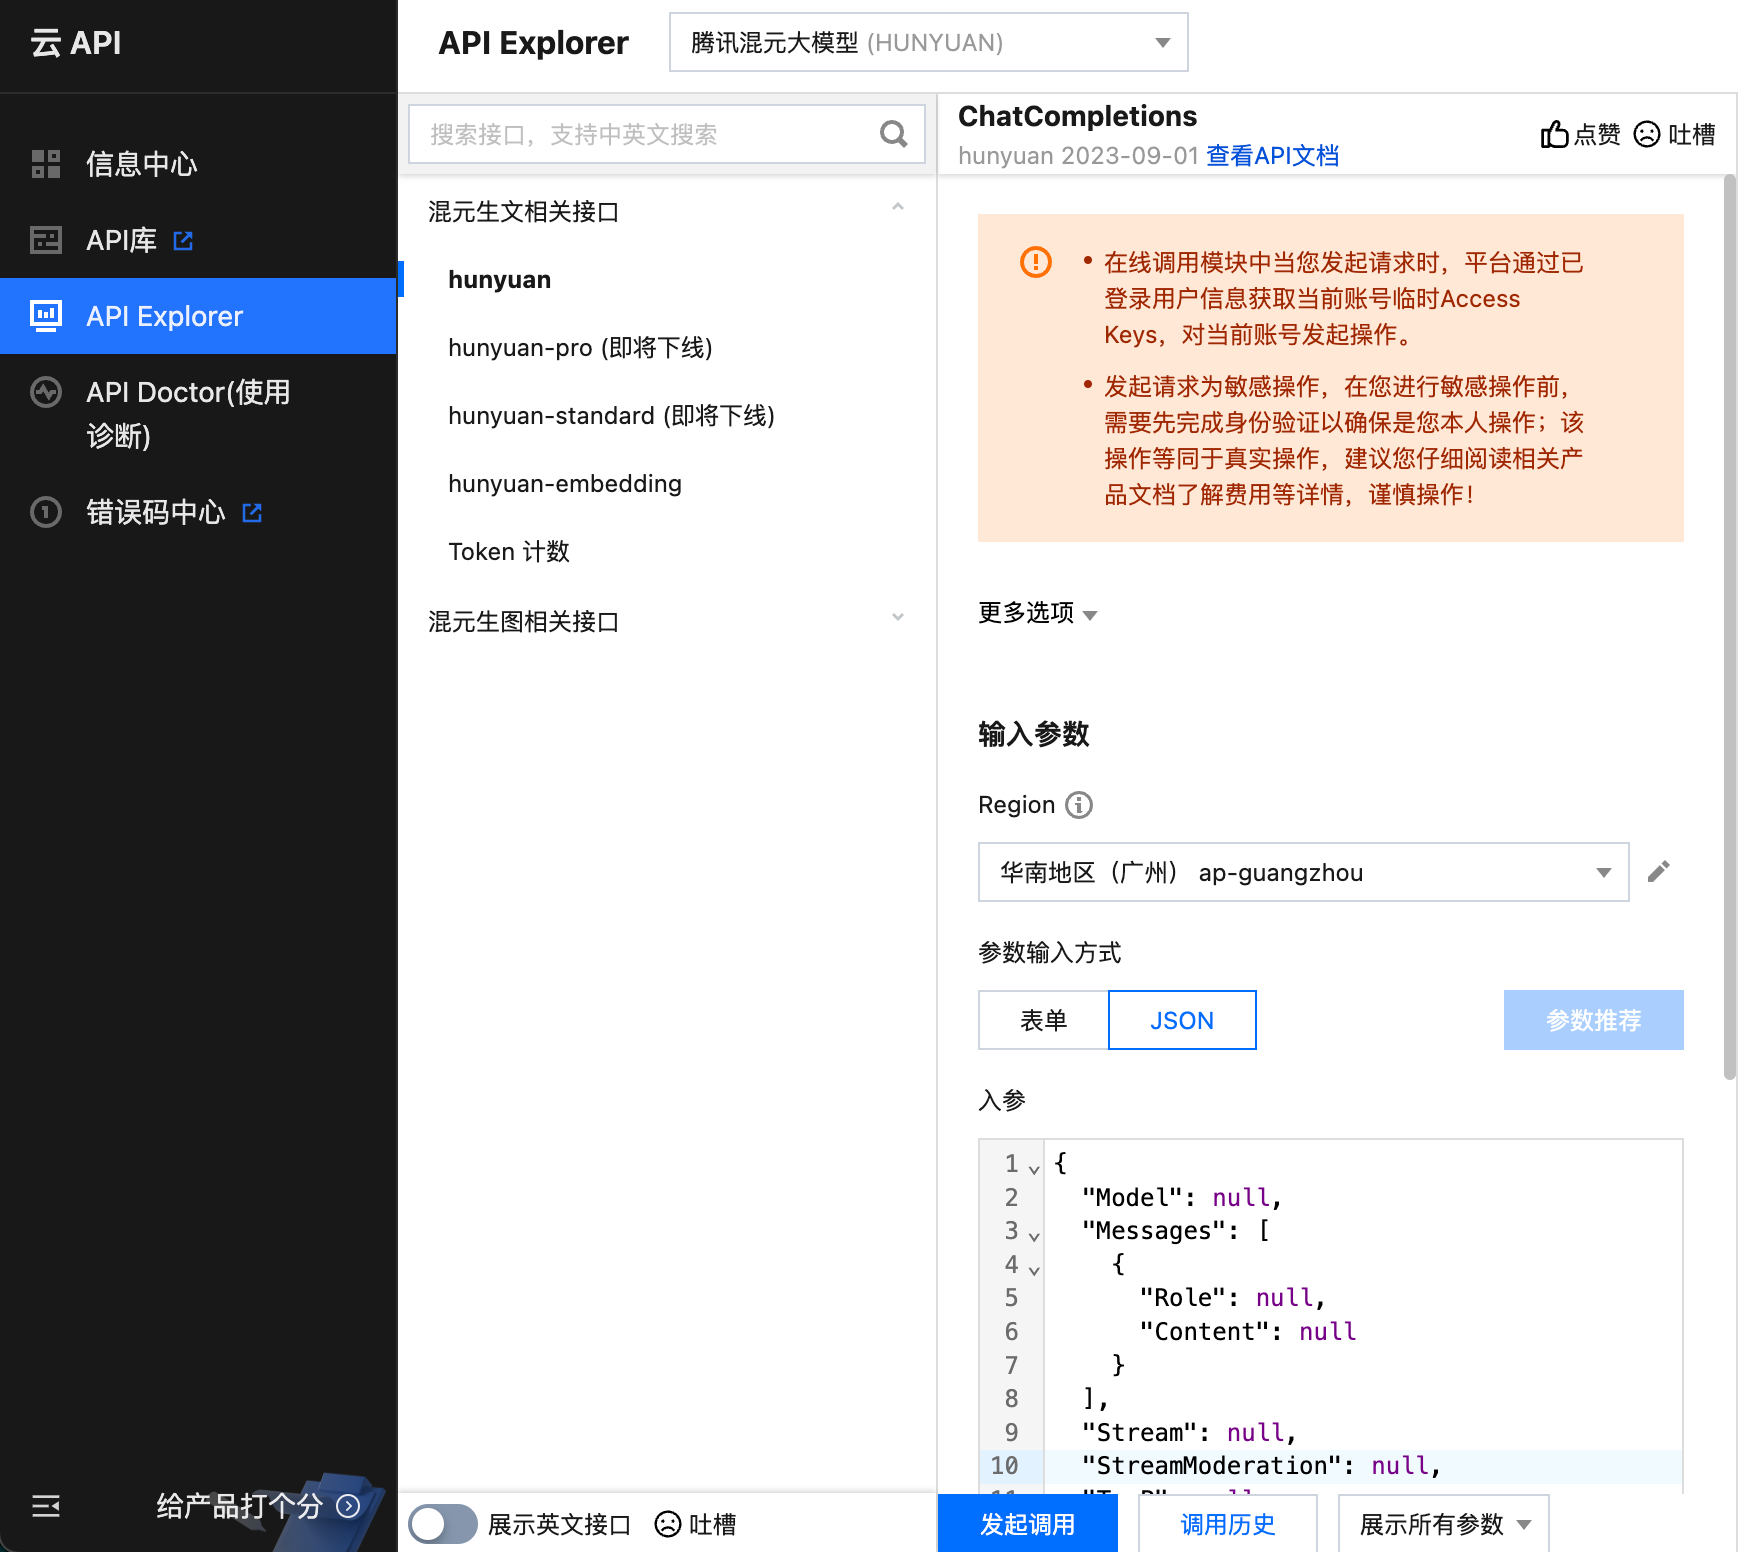Click 给产品打个分 rating link
The image size is (1738, 1552).
[240, 1506]
